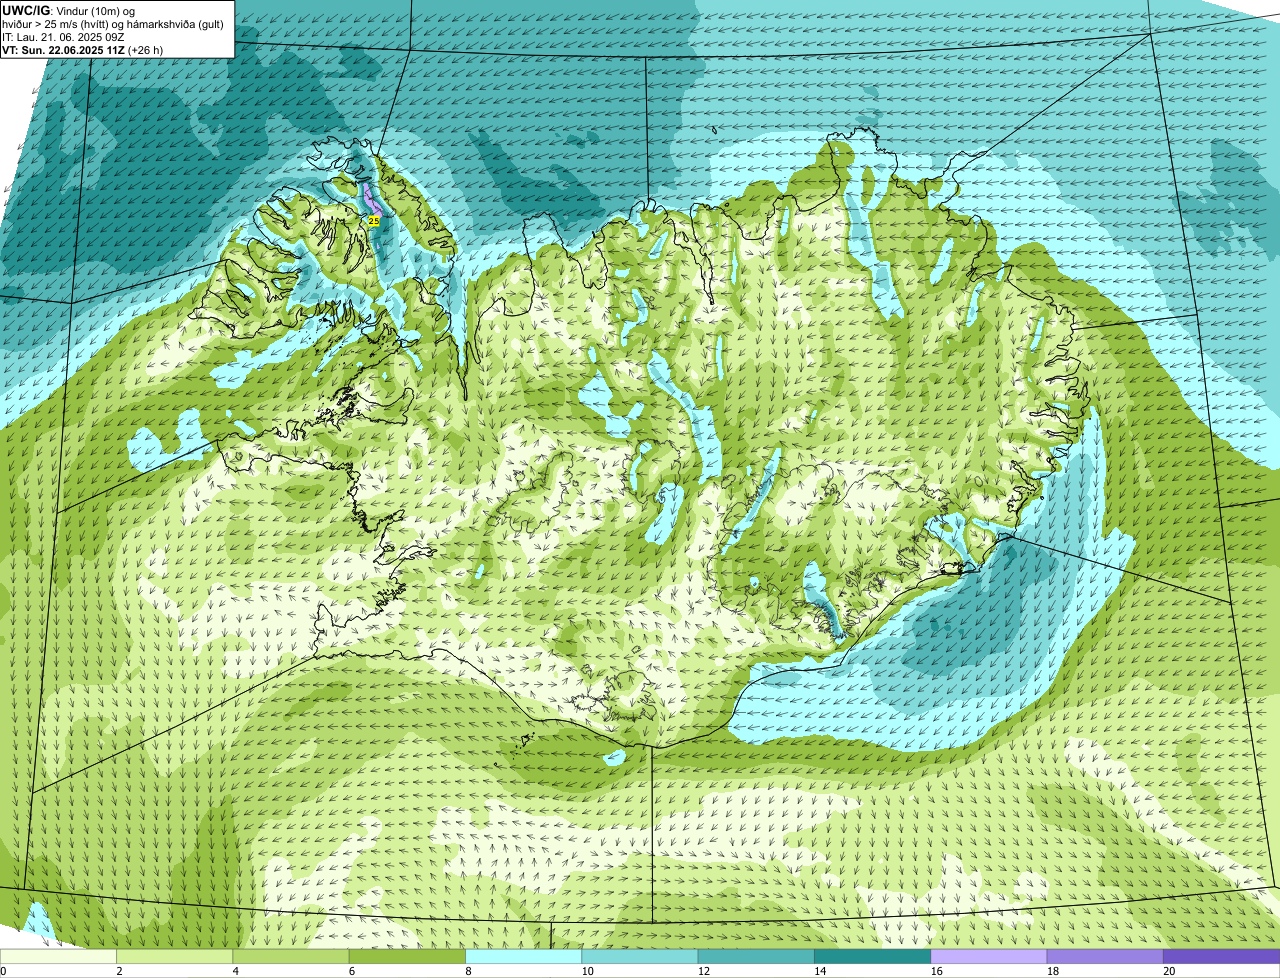The height and width of the screenshot is (978, 1280).
Task: Click the legend scale label "0"
Action: tap(3, 971)
